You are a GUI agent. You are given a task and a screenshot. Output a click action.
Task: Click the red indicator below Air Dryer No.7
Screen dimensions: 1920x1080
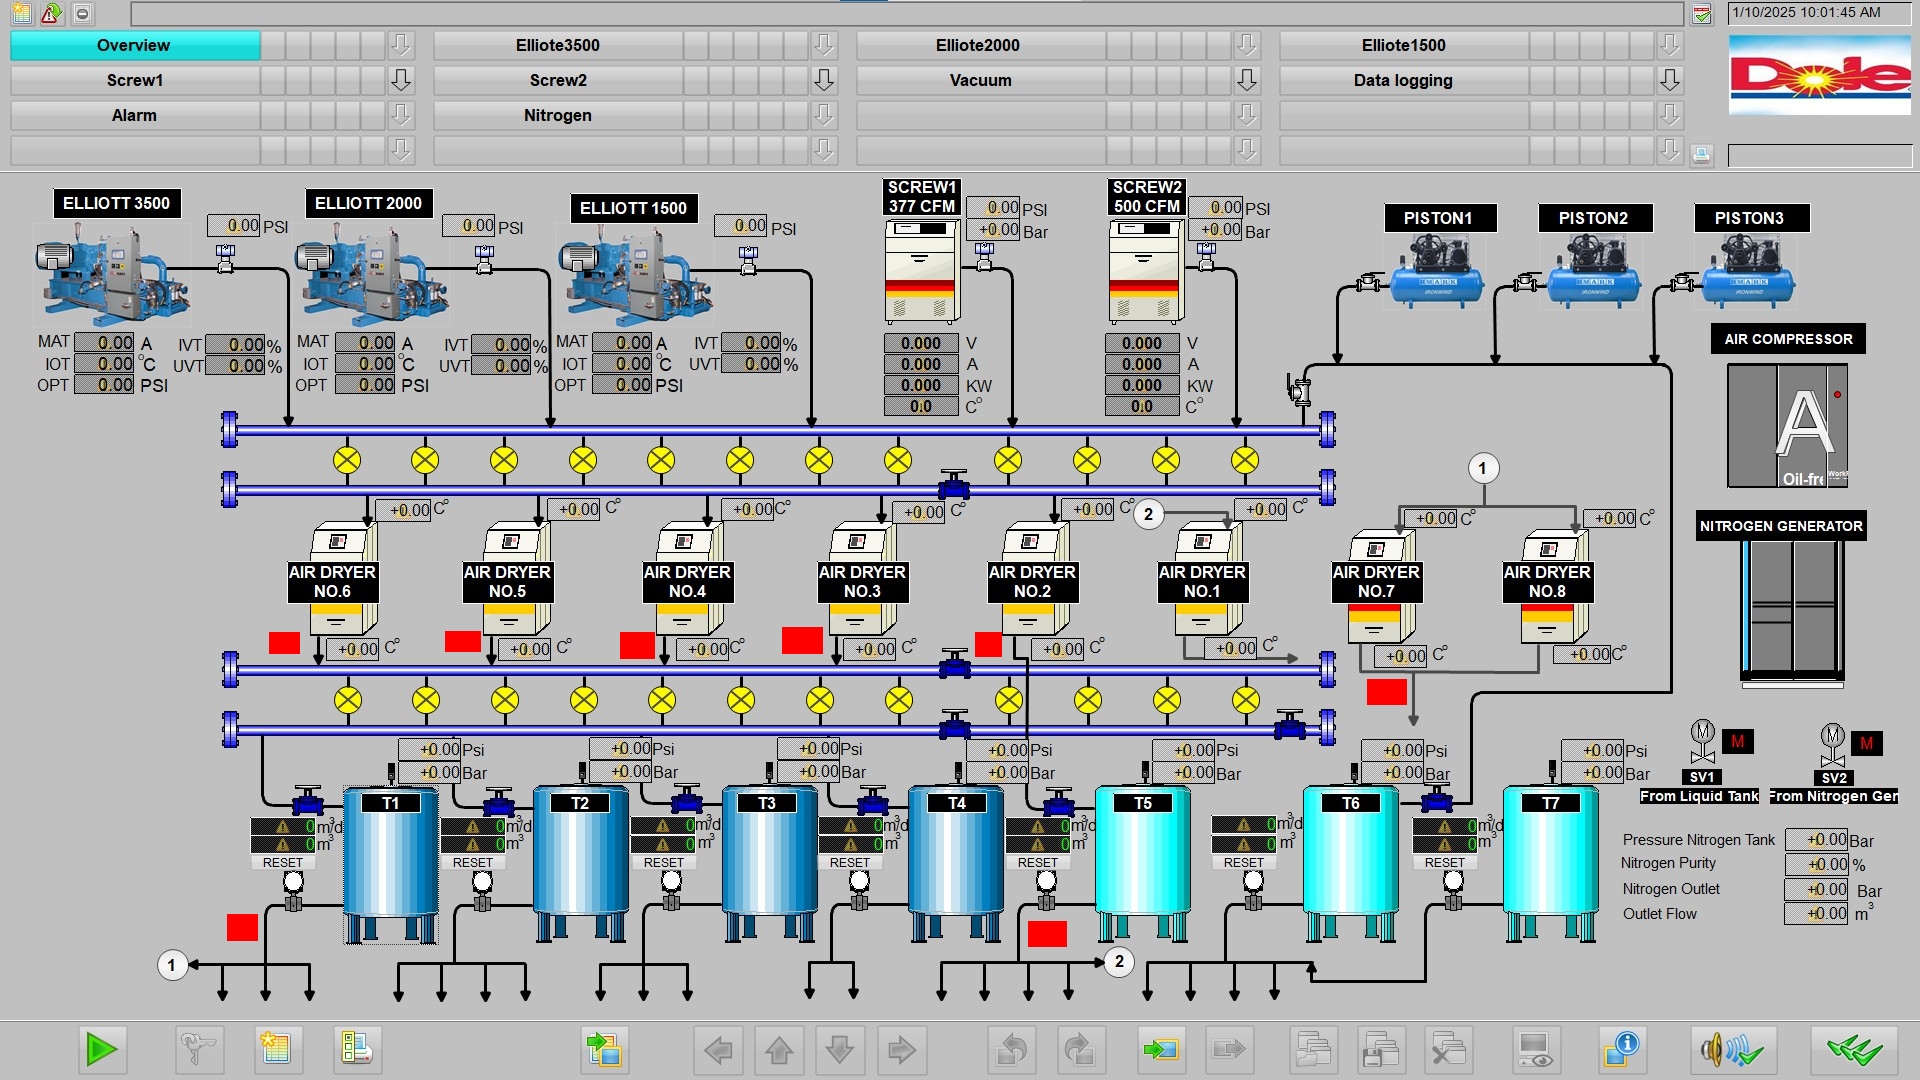(1386, 691)
